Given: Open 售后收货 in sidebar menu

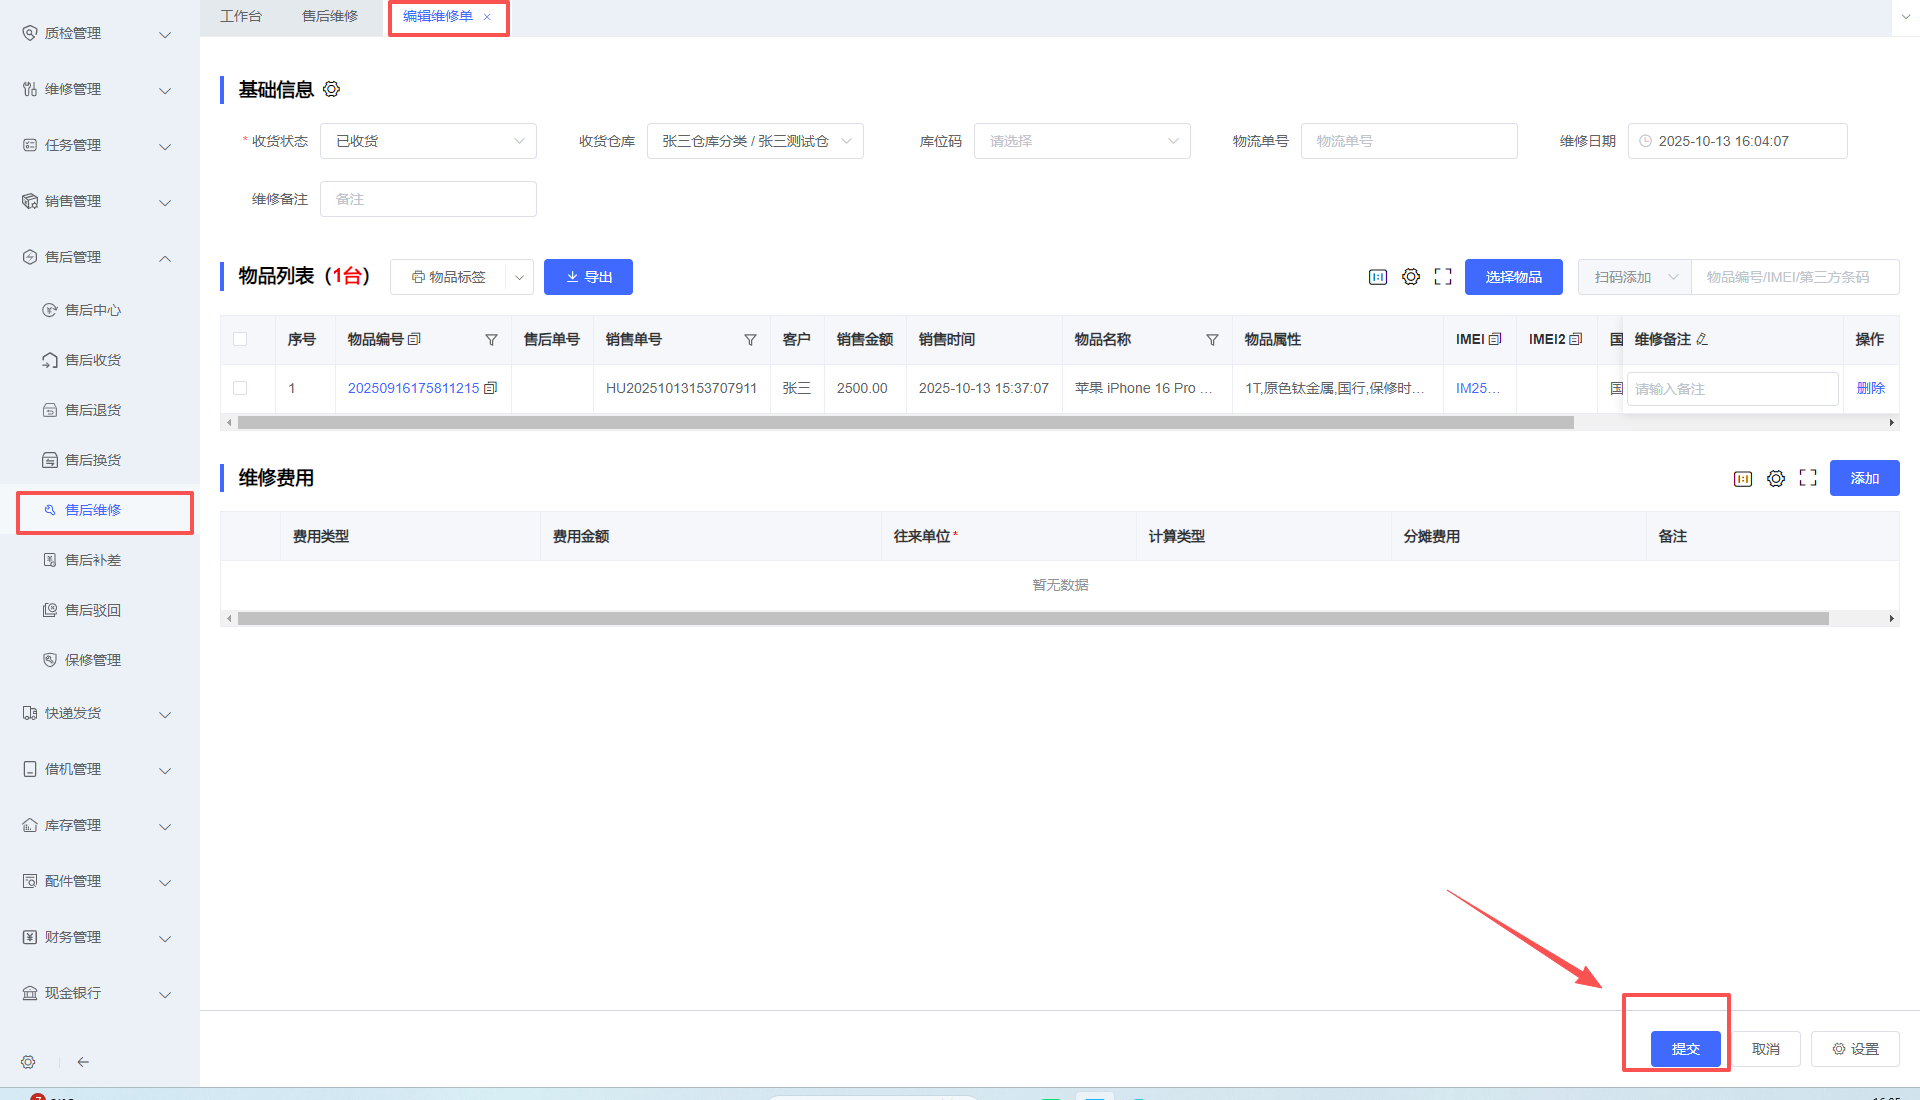Looking at the screenshot, I should 93,360.
